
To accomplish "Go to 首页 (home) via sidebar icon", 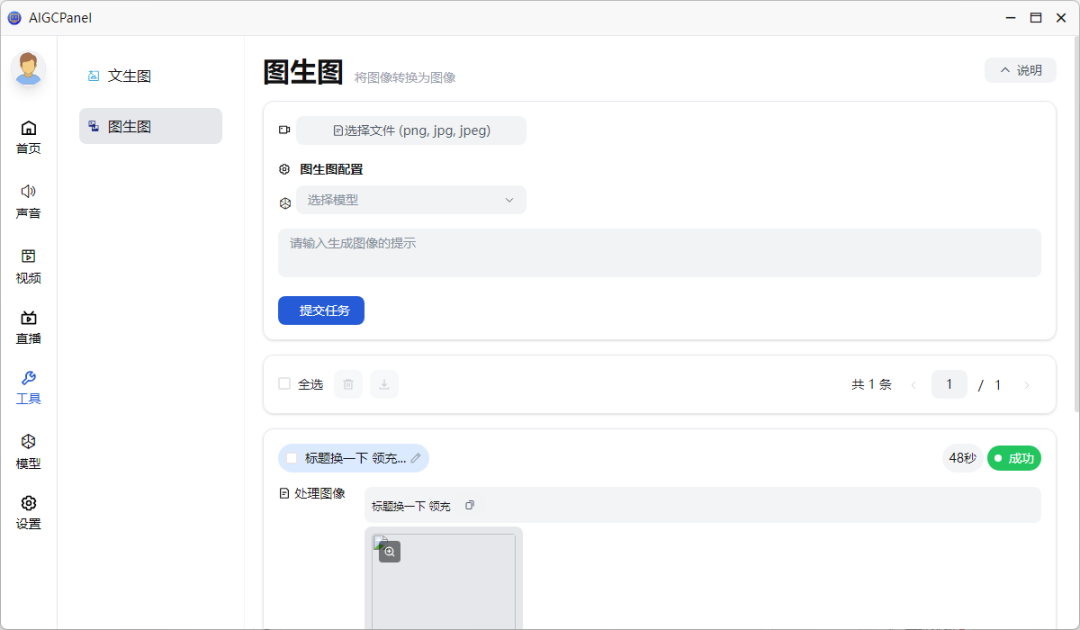I will pyautogui.click(x=28, y=137).
